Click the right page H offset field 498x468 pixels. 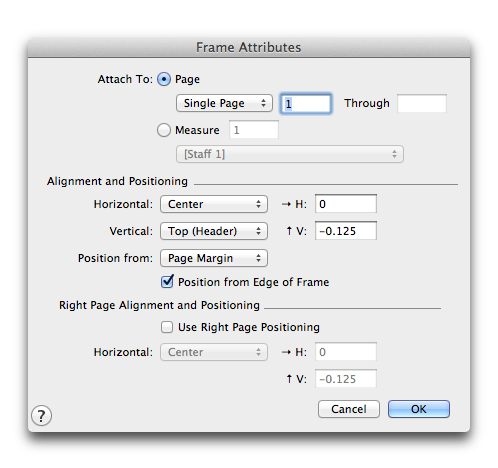click(x=346, y=352)
